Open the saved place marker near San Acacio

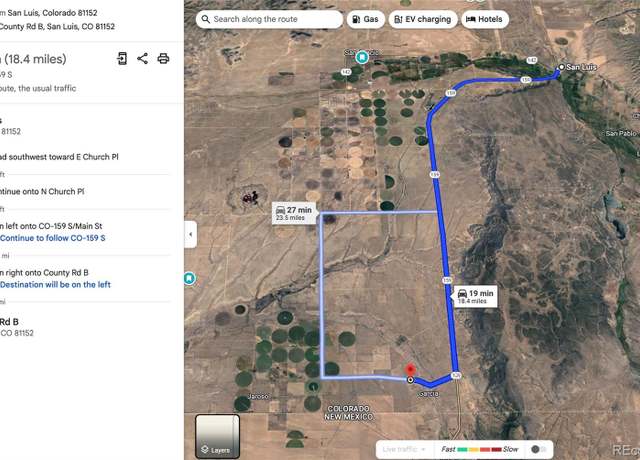click(x=362, y=57)
